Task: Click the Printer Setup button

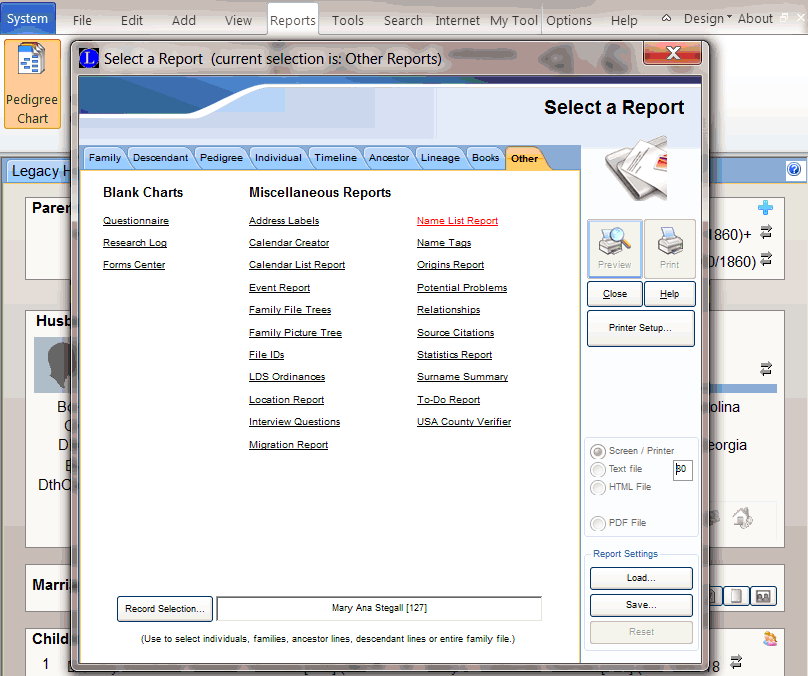Action: (x=640, y=328)
